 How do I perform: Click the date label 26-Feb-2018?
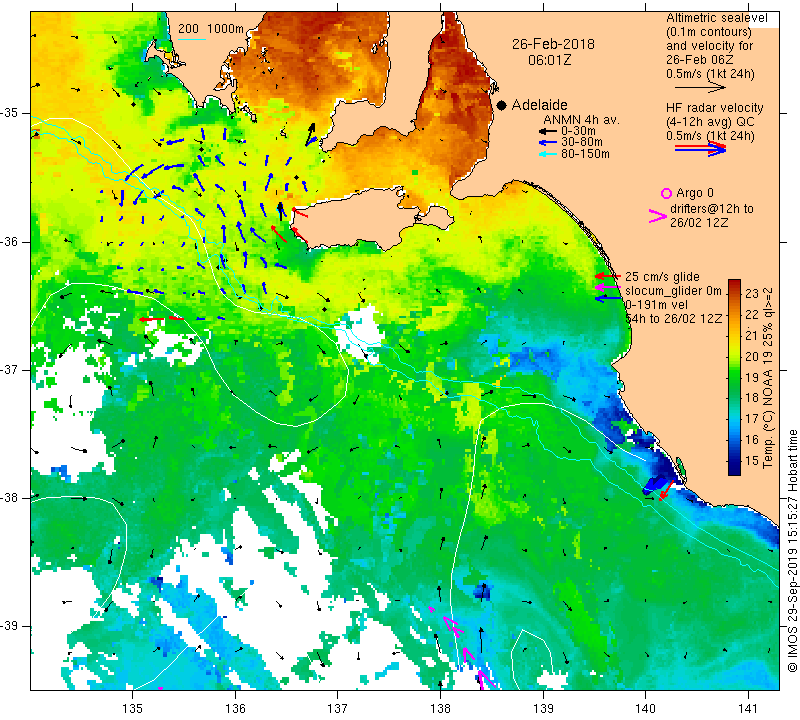[x=553, y=44]
